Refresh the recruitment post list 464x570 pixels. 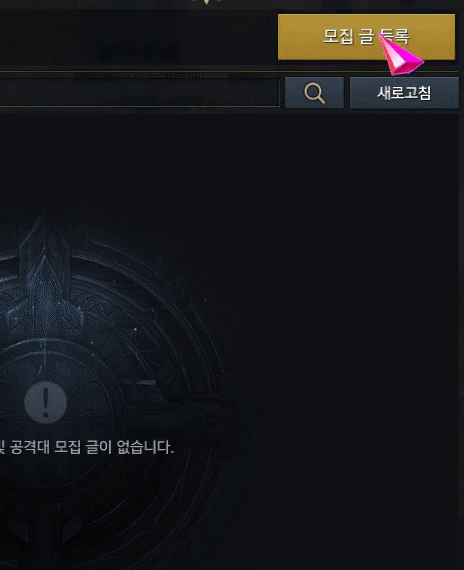(x=404, y=93)
